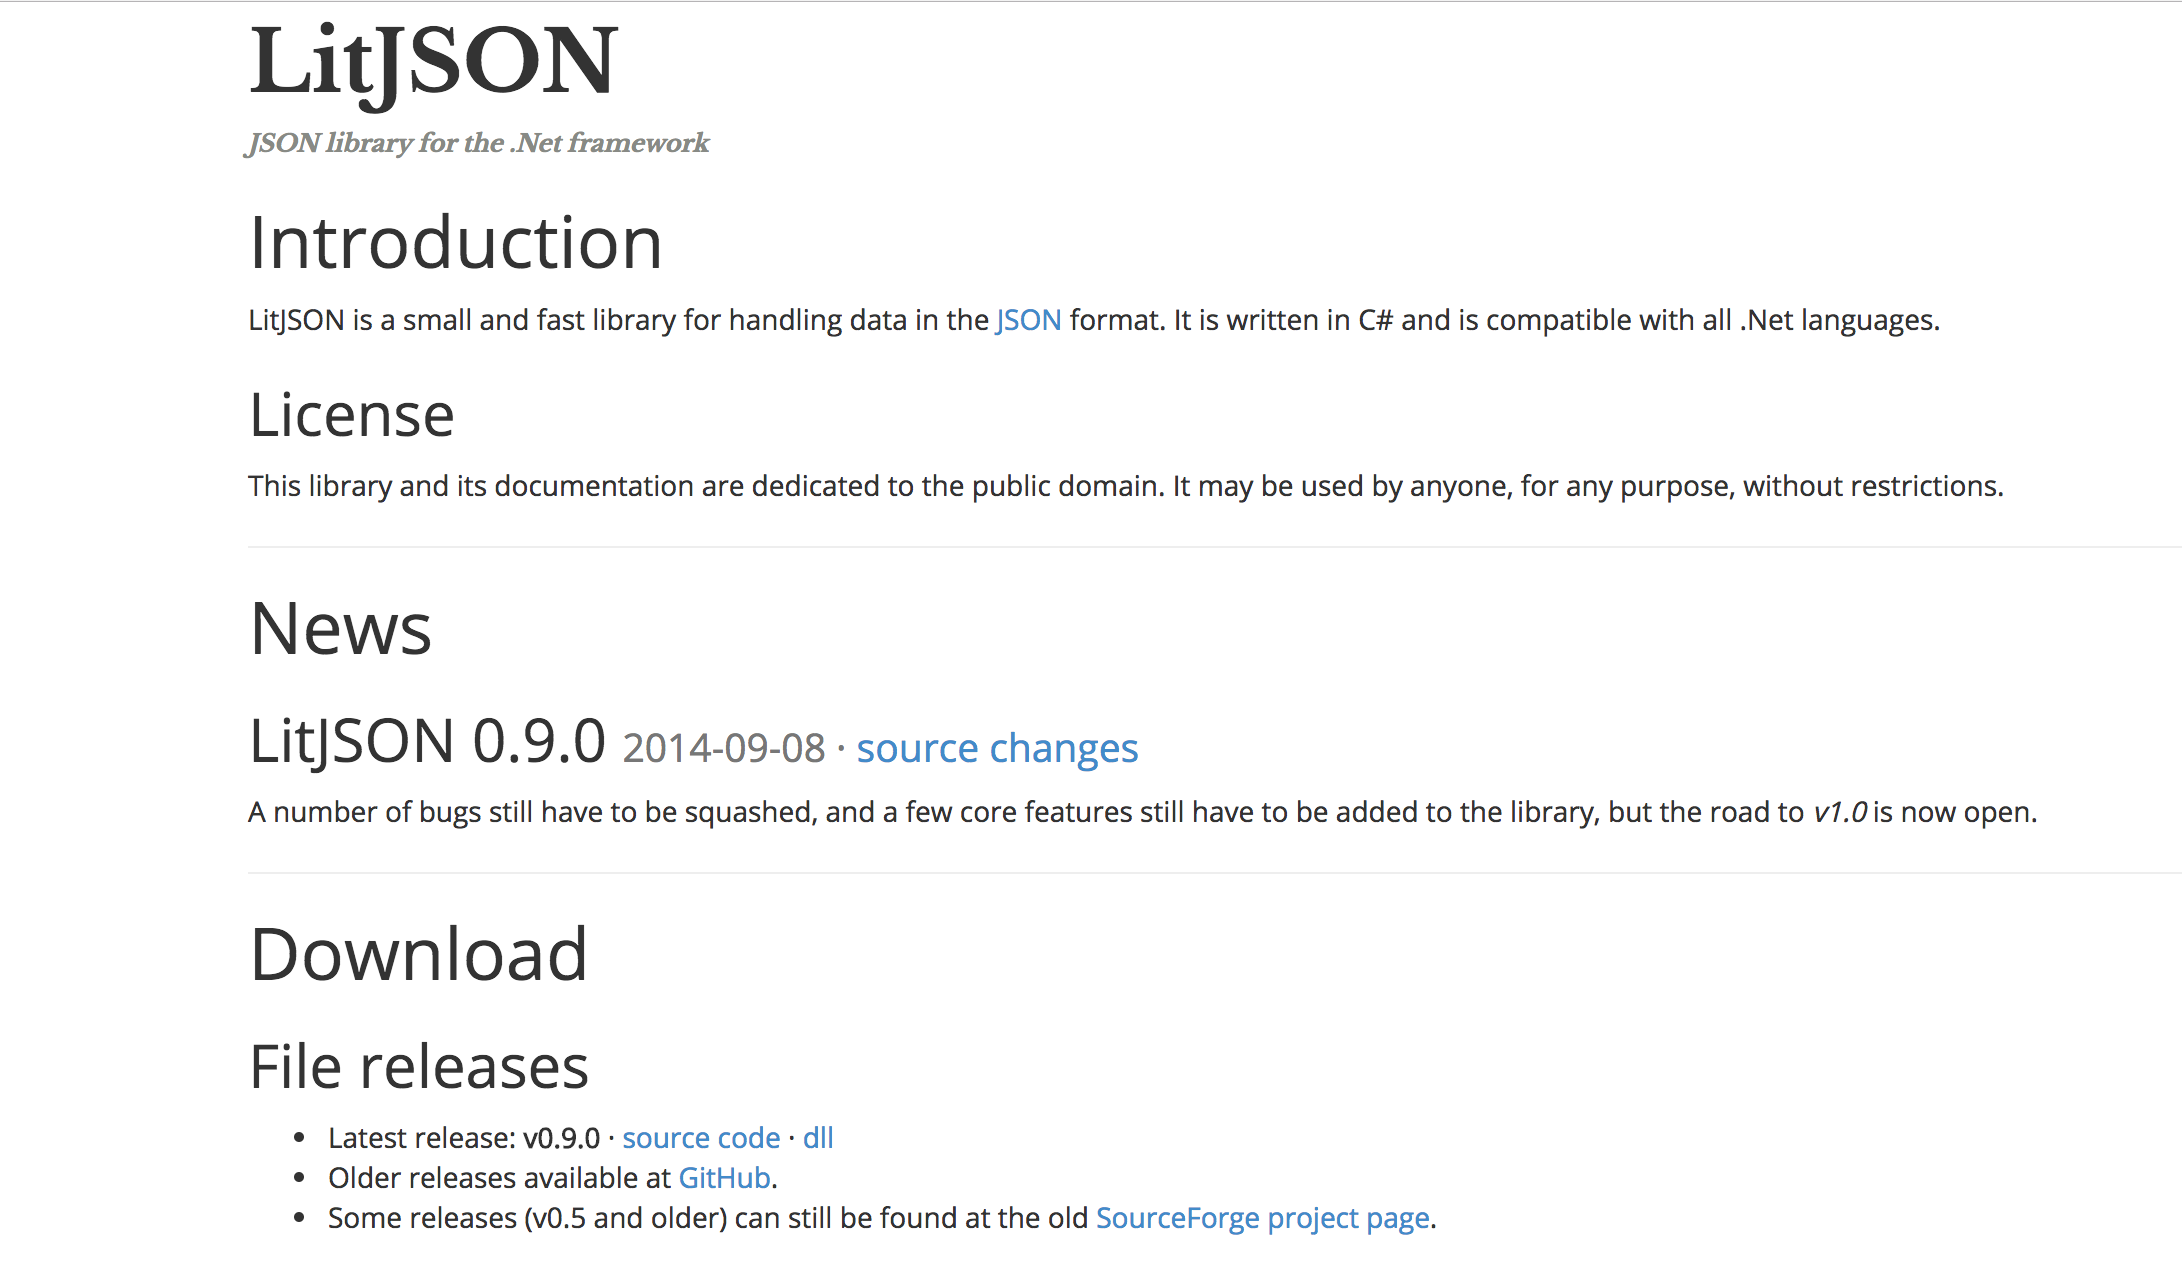Click the small and fast library sentence
Viewport: 2182px width, 1282px height.
pyautogui.click(x=1094, y=320)
